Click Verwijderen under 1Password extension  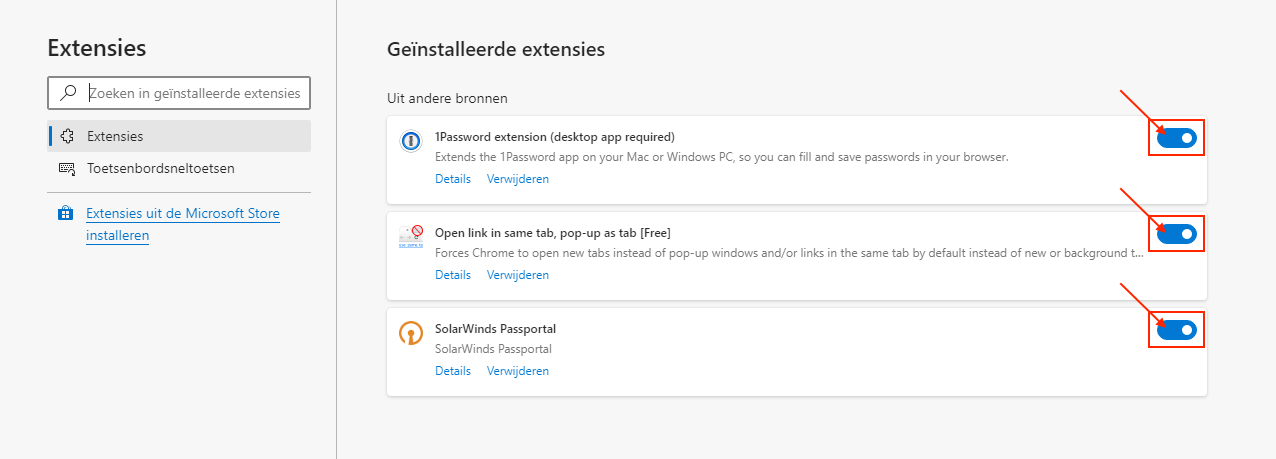tap(518, 179)
